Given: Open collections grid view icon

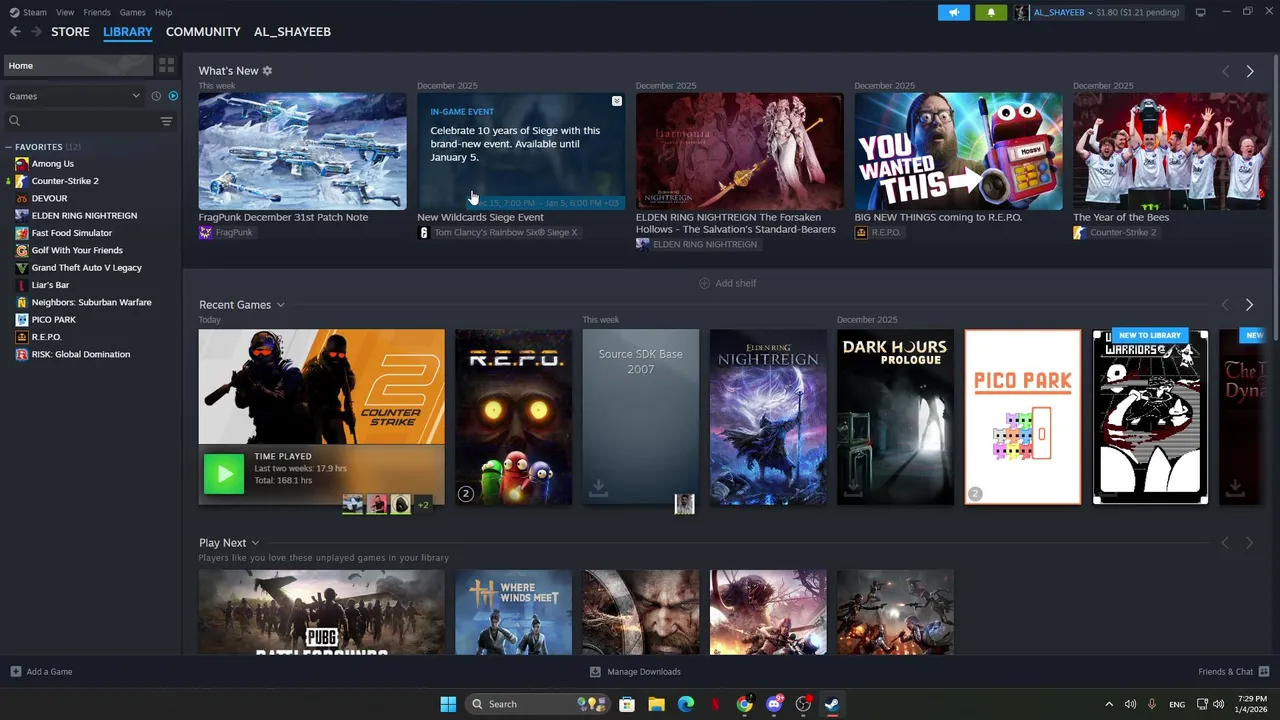Looking at the screenshot, I should [167, 65].
